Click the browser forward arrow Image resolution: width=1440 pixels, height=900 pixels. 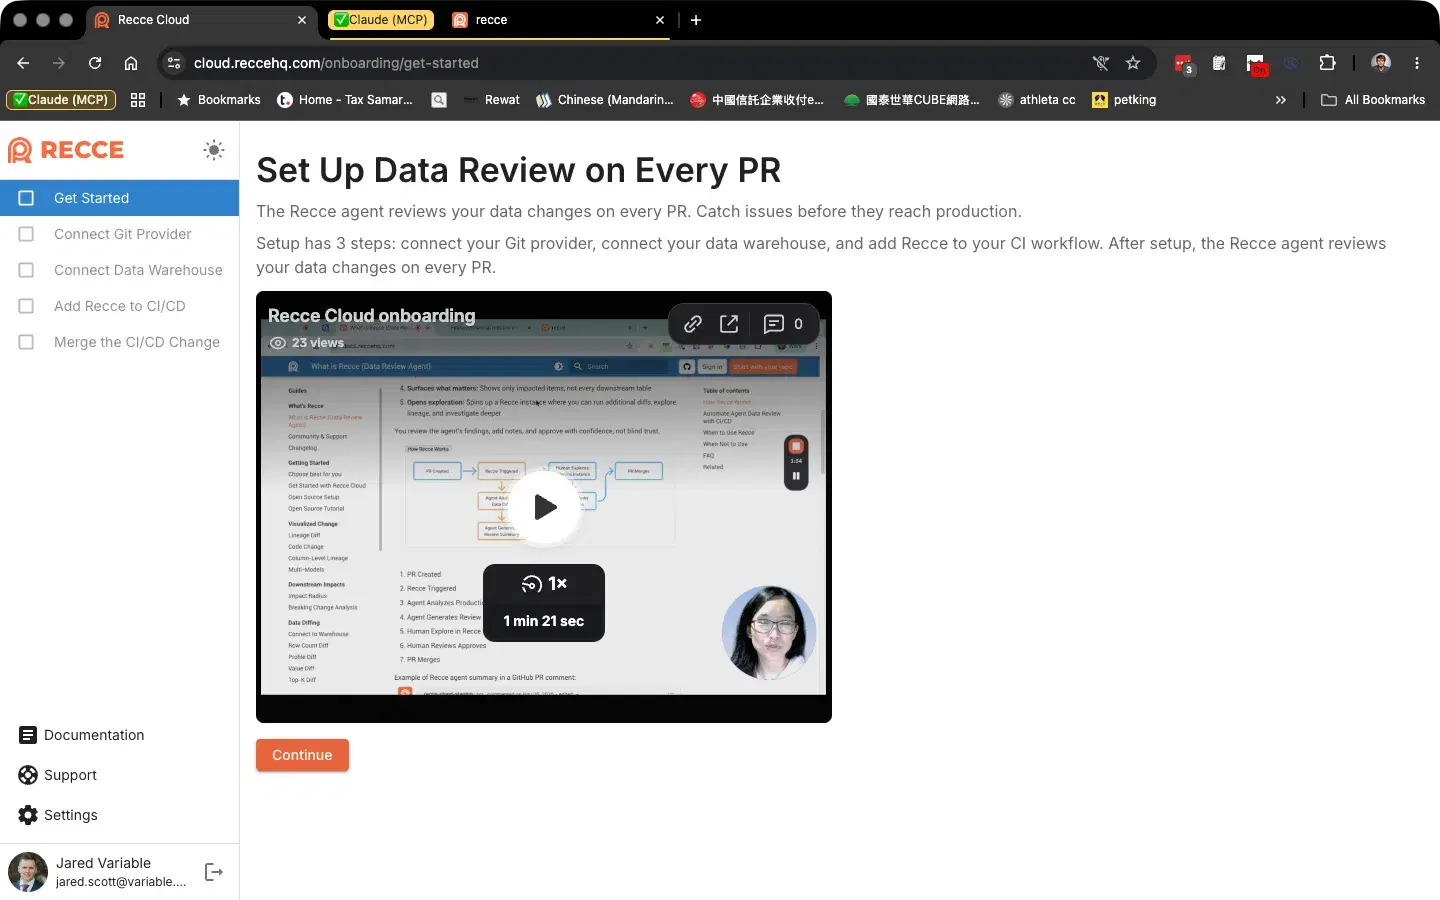pos(59,63)
